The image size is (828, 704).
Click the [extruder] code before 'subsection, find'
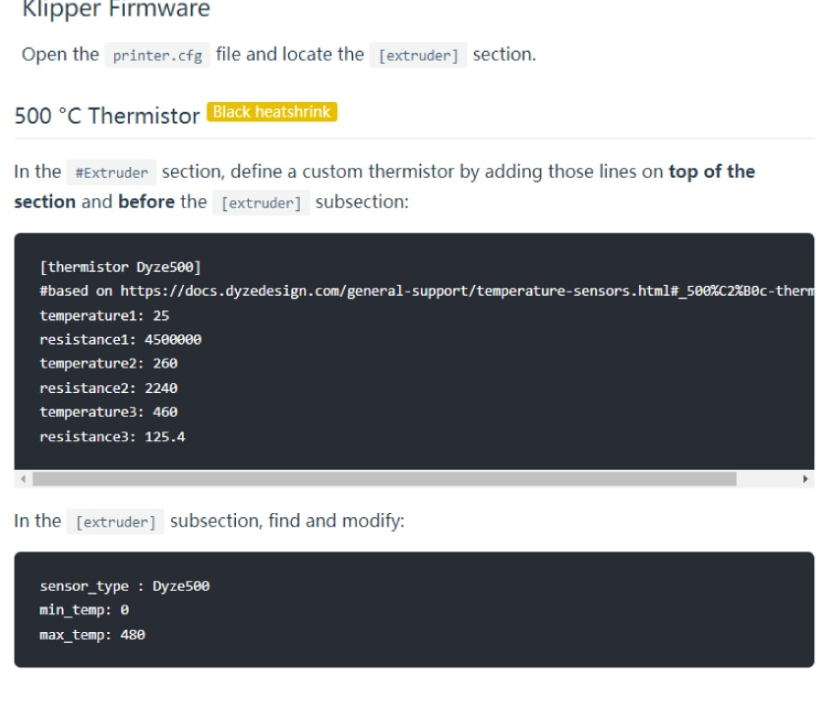pyautogui.click(x=115, y=522)
